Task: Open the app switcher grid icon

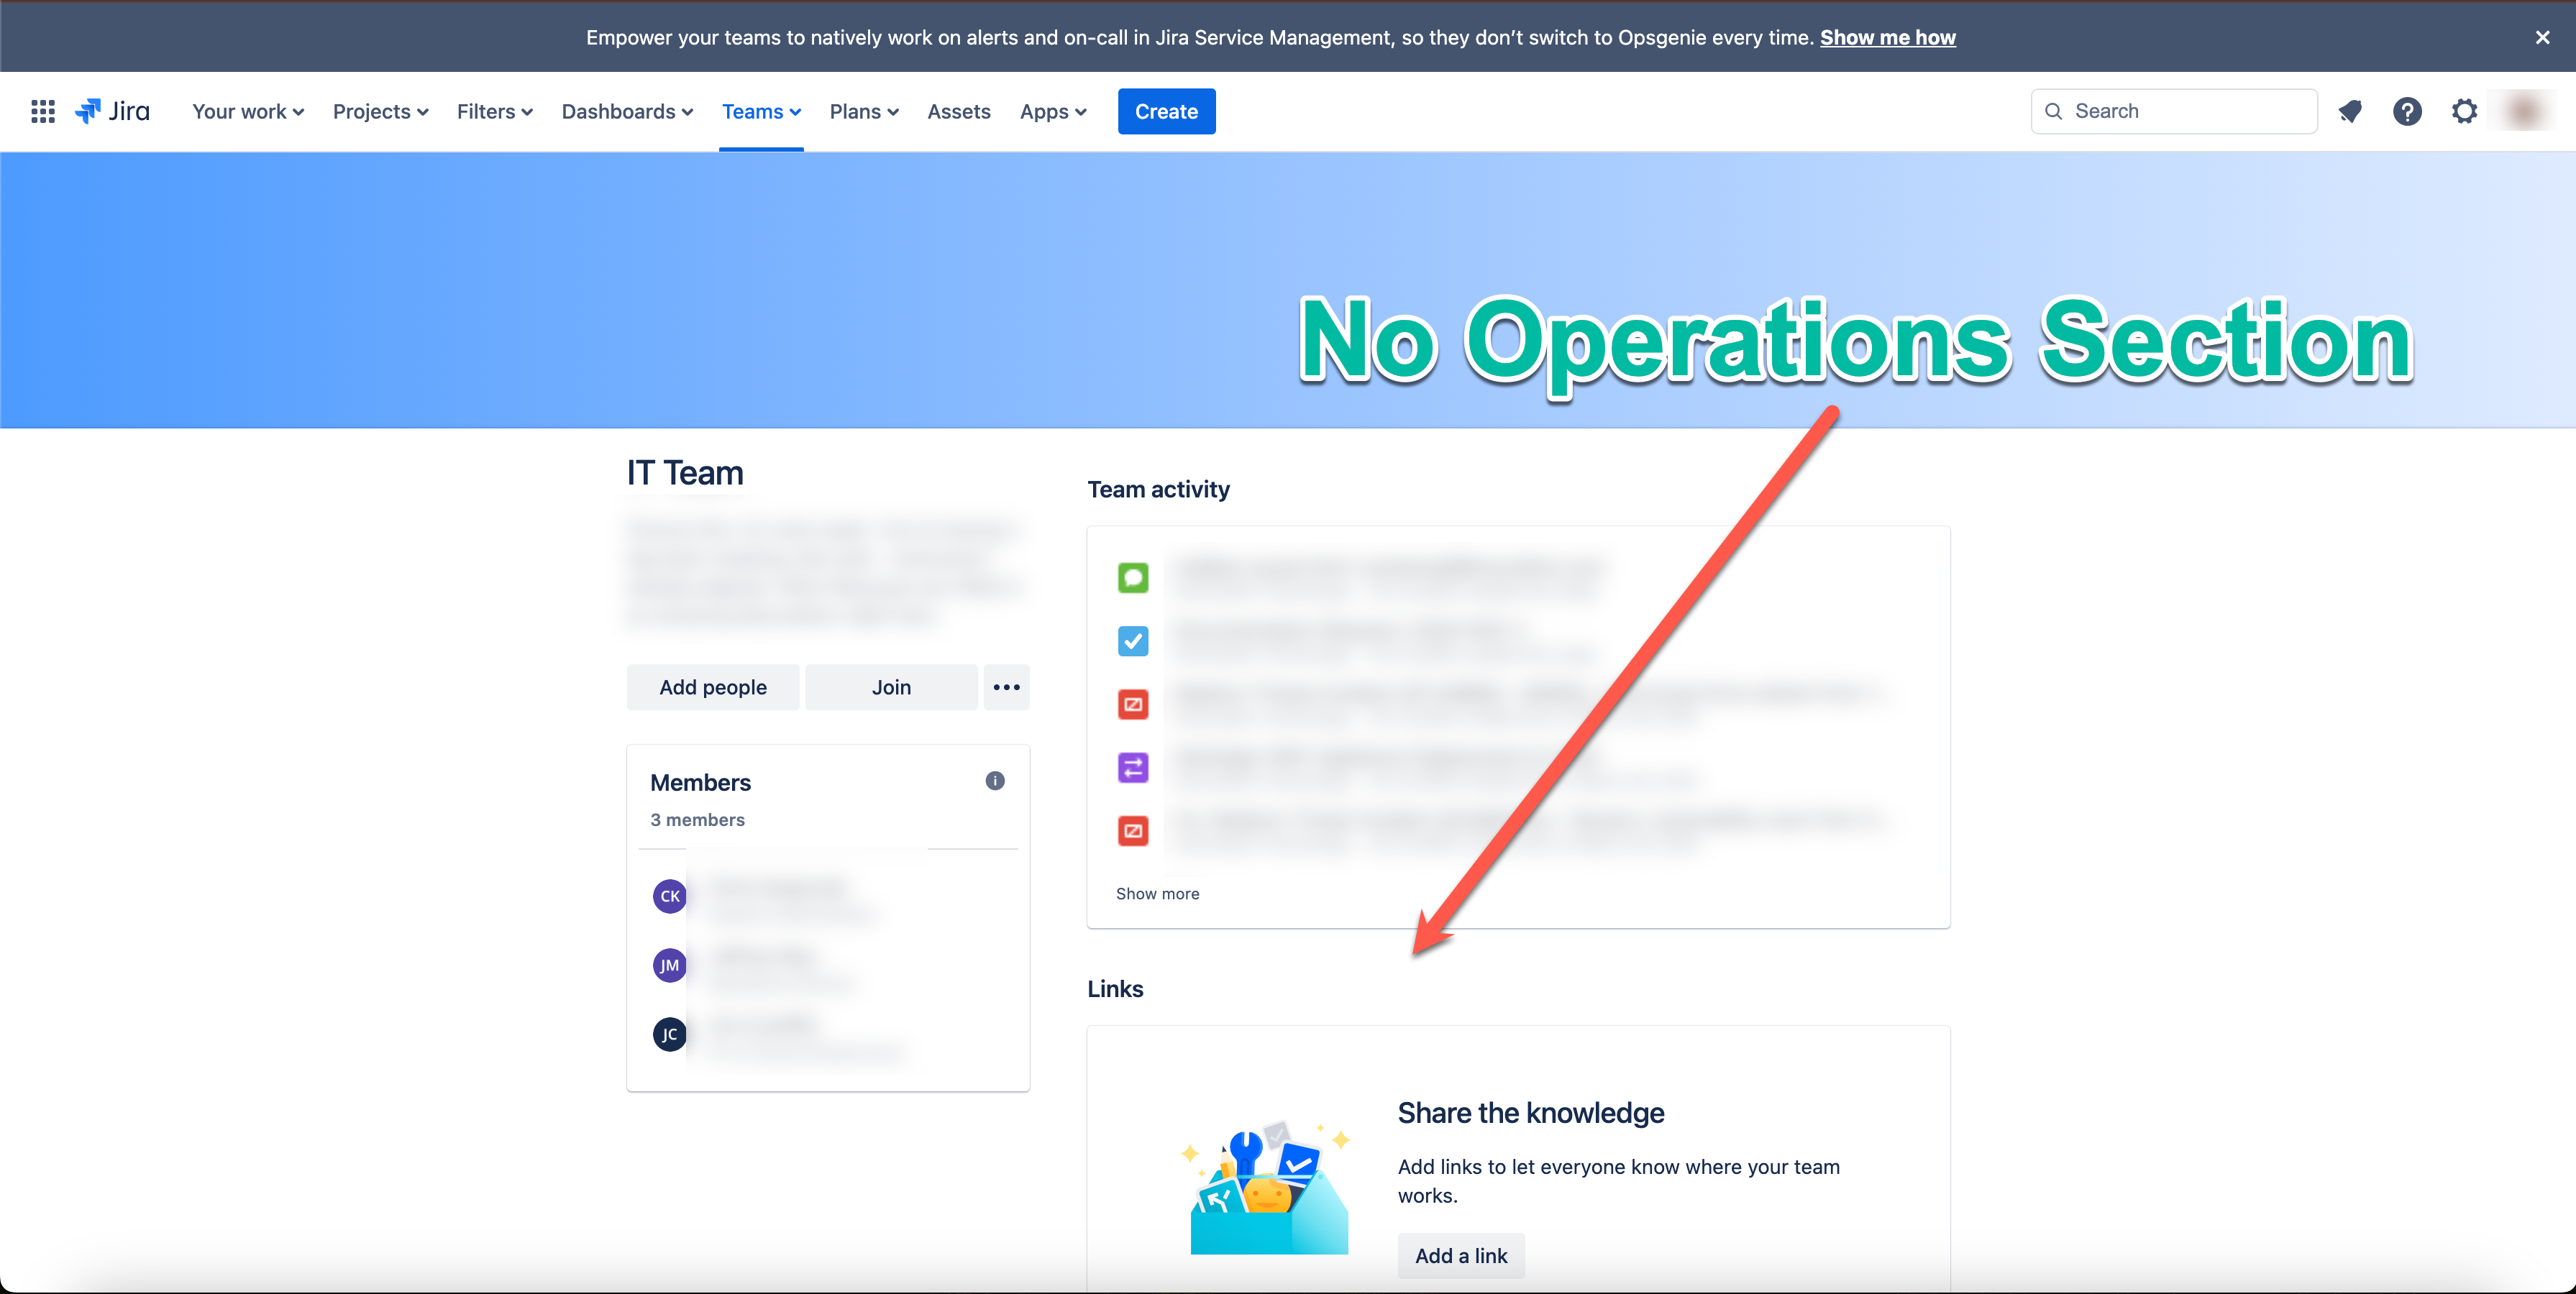Action: click(42, 111)
